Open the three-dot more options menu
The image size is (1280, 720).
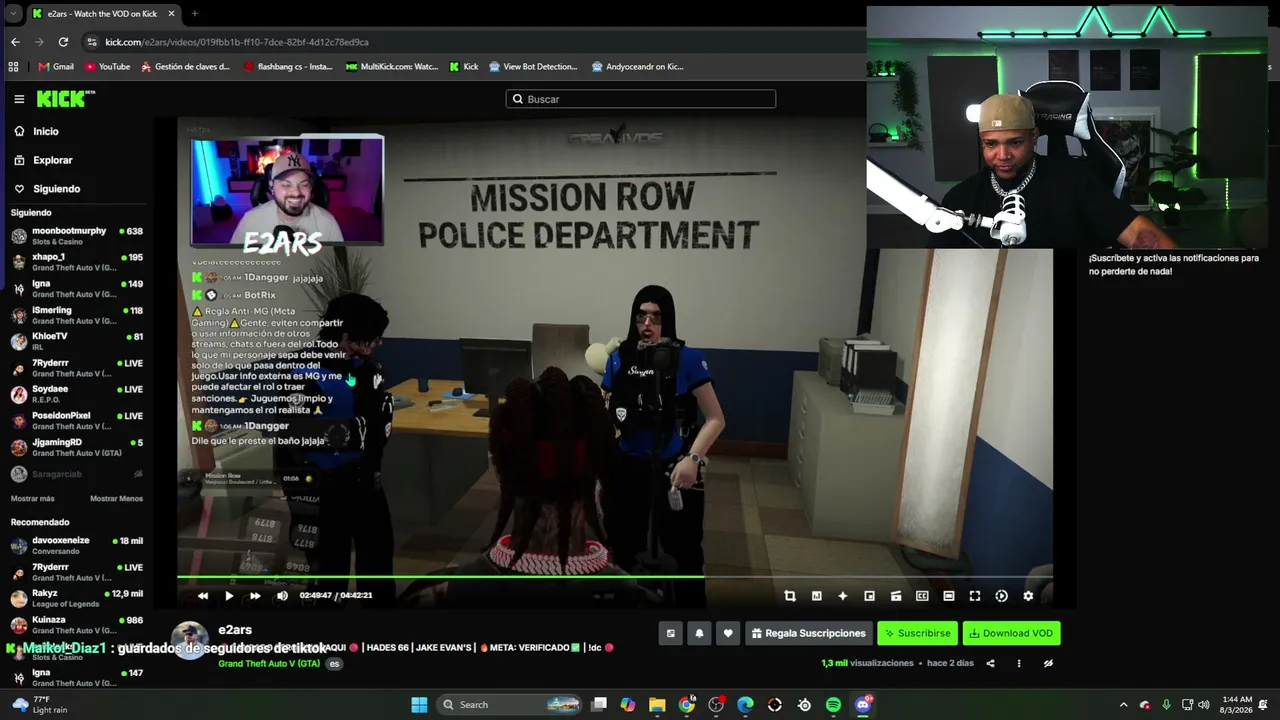1019,663
